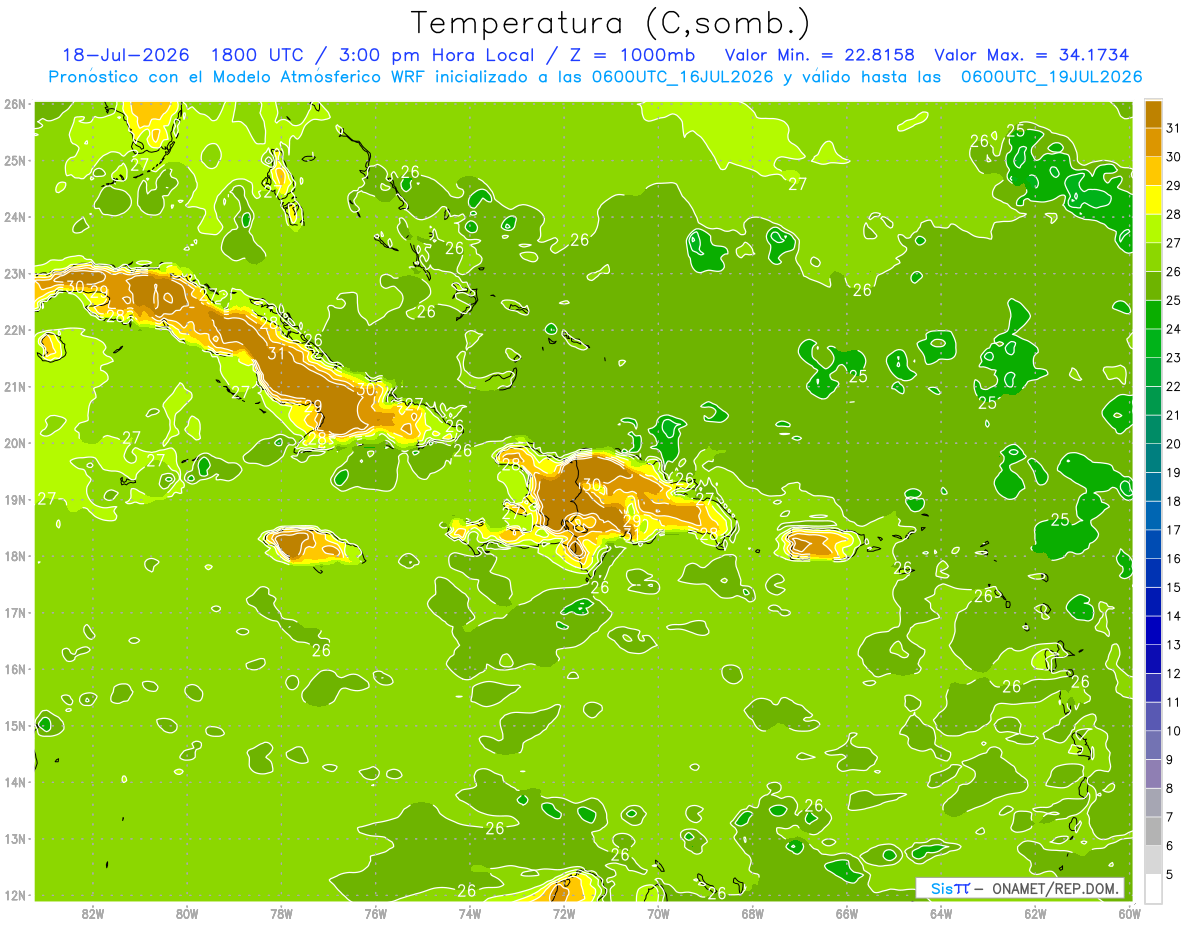
Task: Click the 66W longitude axis label
Action: point(846,913)
